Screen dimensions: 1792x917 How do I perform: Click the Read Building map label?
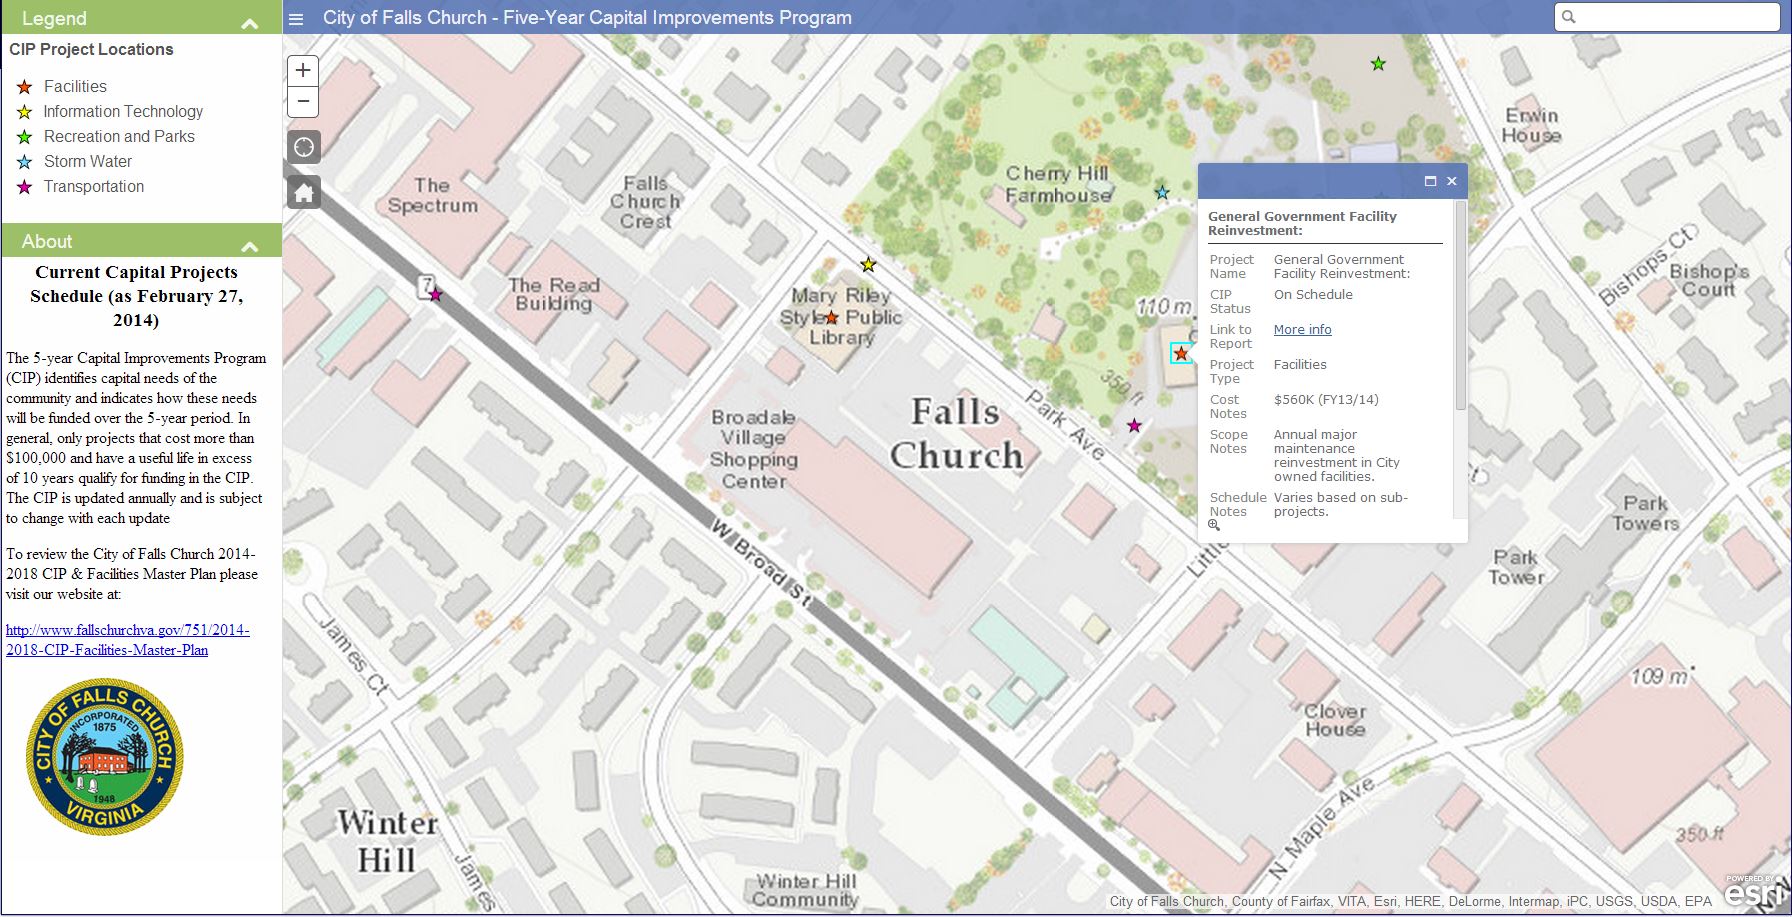pyautogui.click(x=554, y=294)
